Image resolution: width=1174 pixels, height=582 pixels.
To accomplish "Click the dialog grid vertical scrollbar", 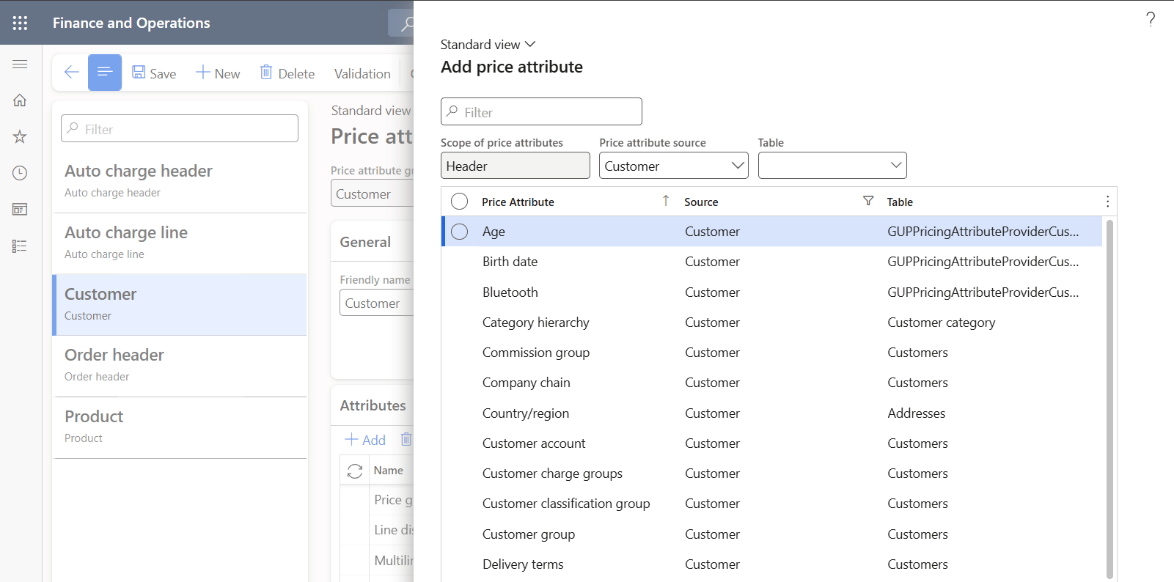I will (x=1110, y=397).
